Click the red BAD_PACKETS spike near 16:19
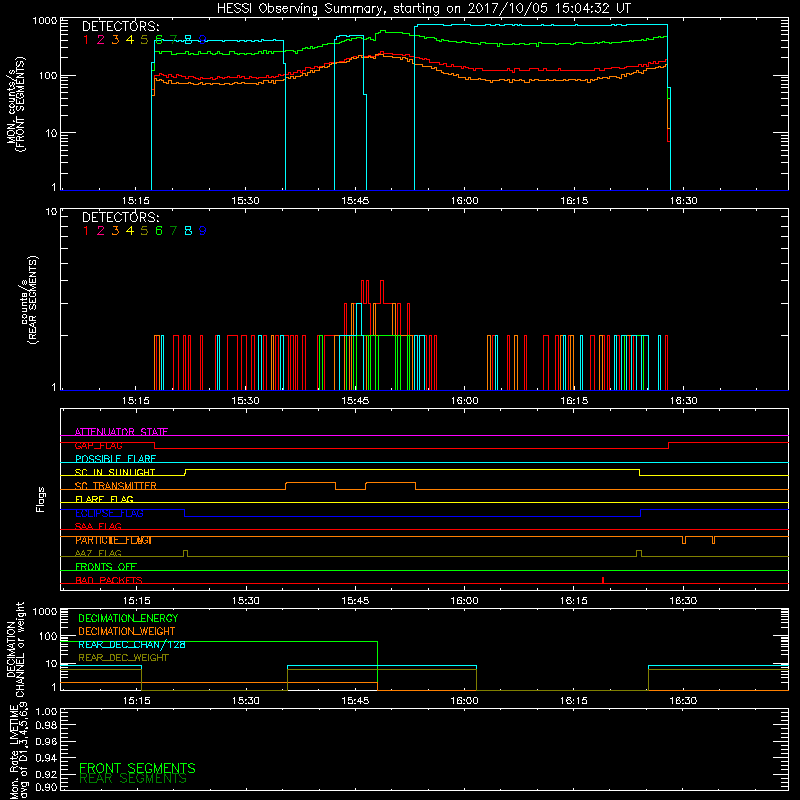The width and height of the screenshot is (800, 800). click(x=603, y=580)
